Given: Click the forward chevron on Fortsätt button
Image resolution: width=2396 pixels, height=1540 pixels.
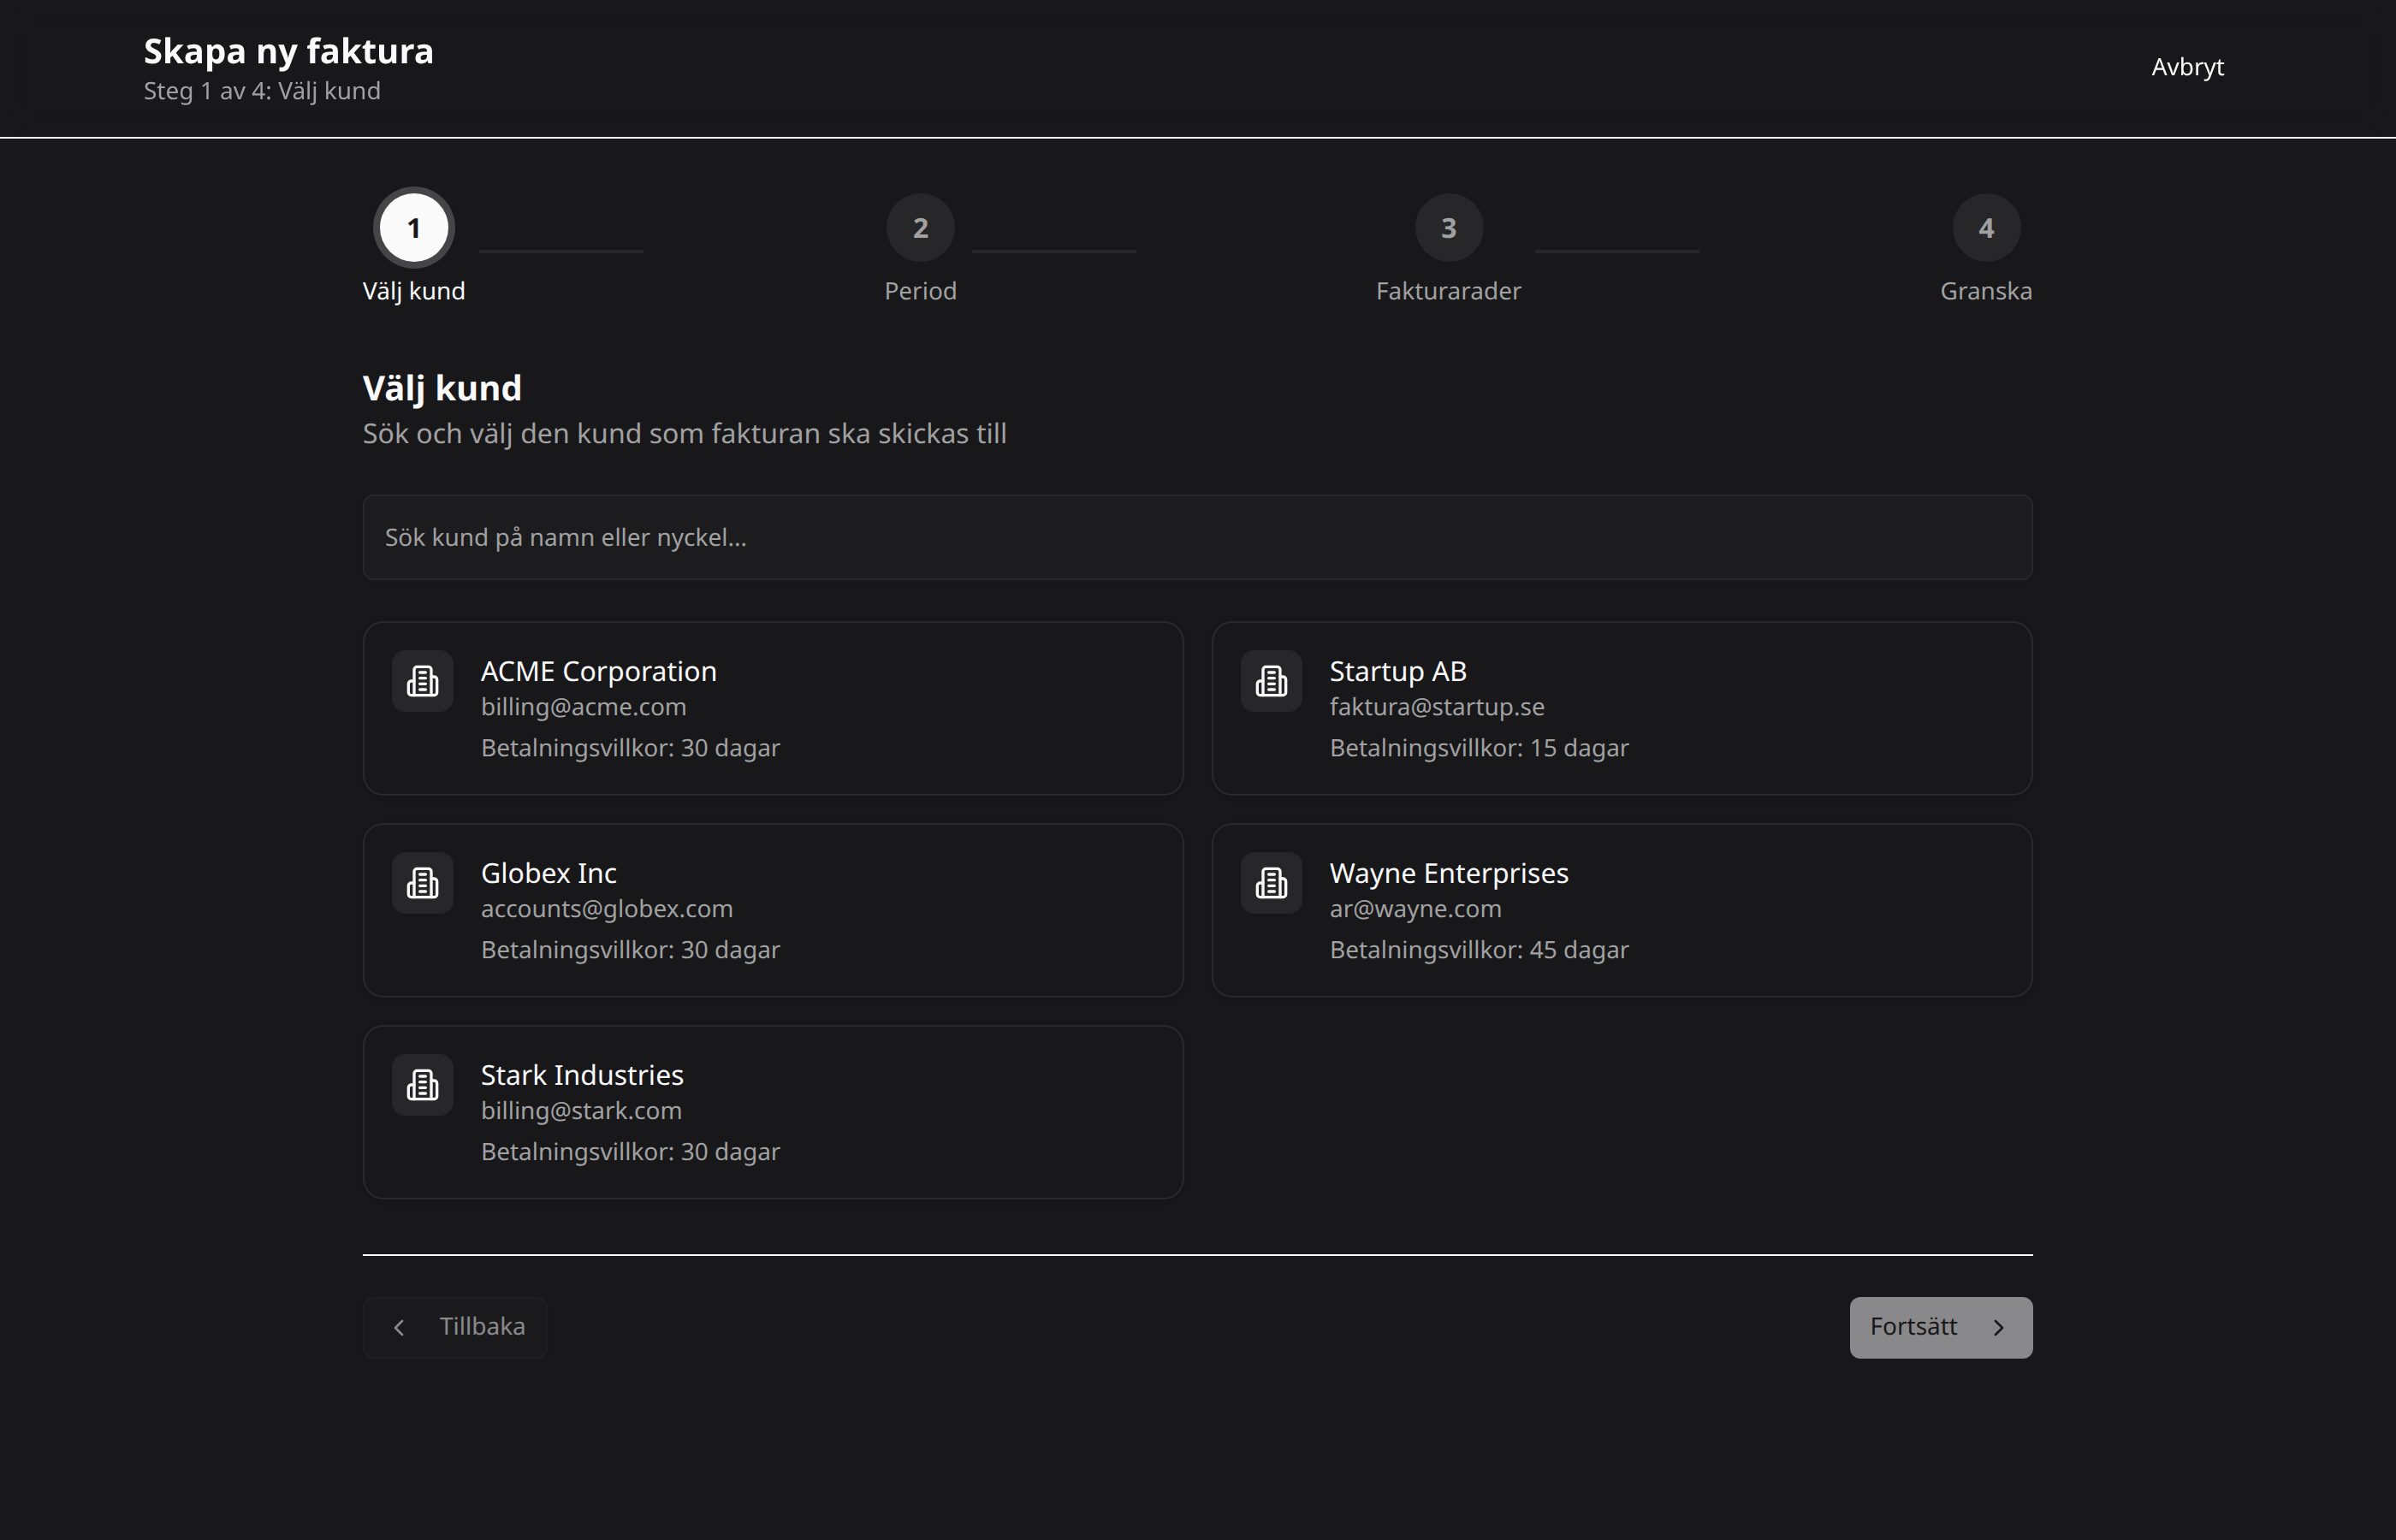Looking at the screenshot, I should (2000, 1327).
